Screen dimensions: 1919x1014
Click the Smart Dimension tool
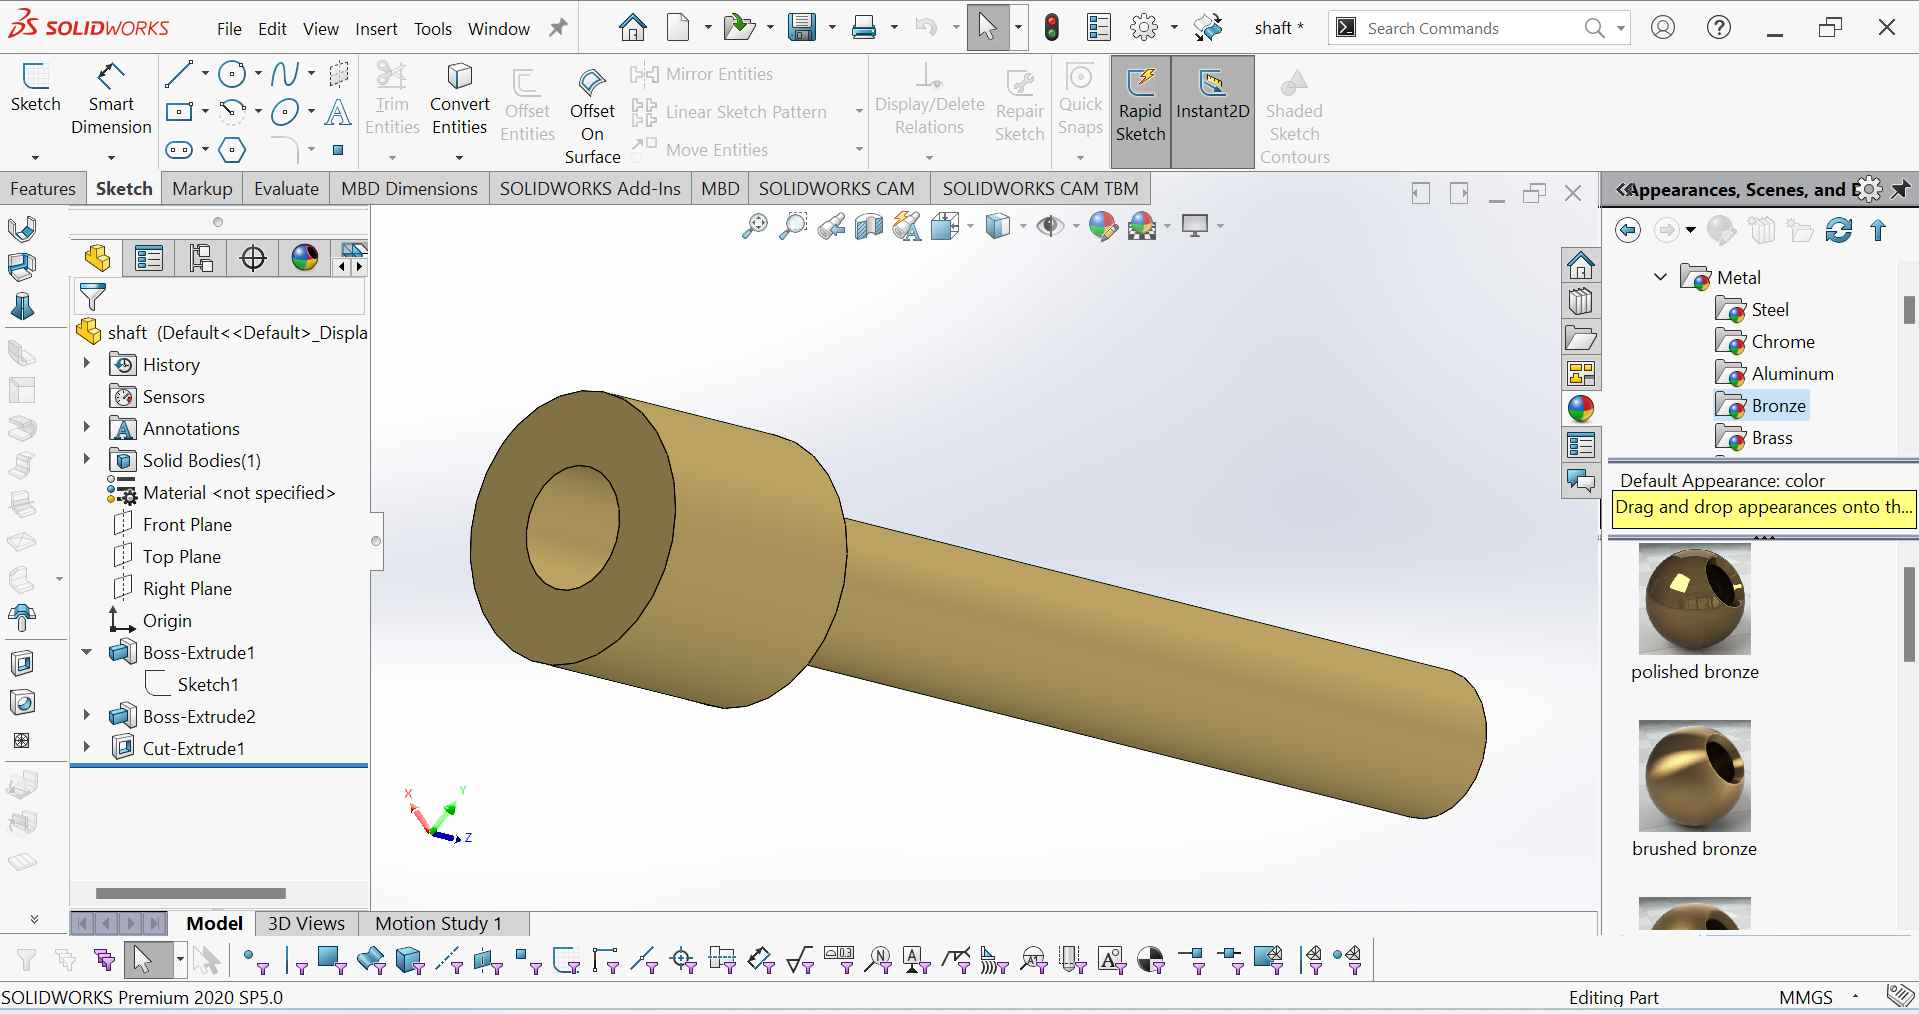pyautogui.click(x=111, y=100)
